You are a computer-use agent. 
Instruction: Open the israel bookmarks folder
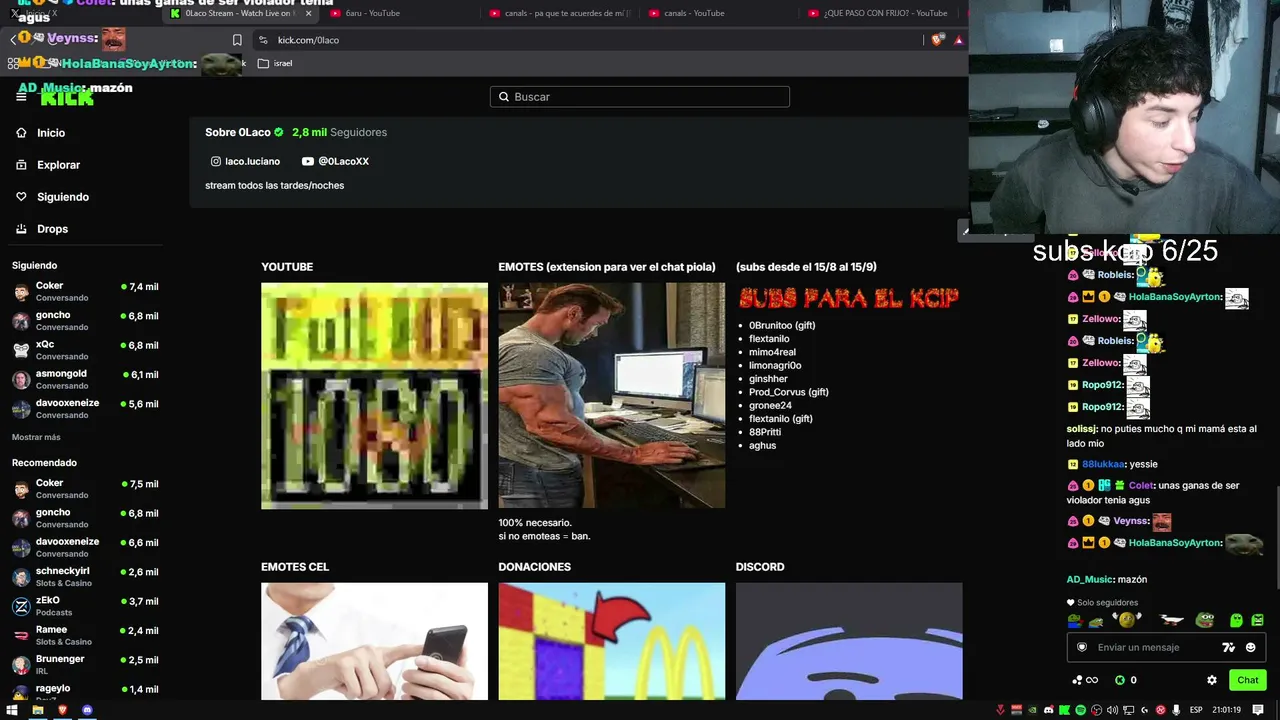(275, 63)
